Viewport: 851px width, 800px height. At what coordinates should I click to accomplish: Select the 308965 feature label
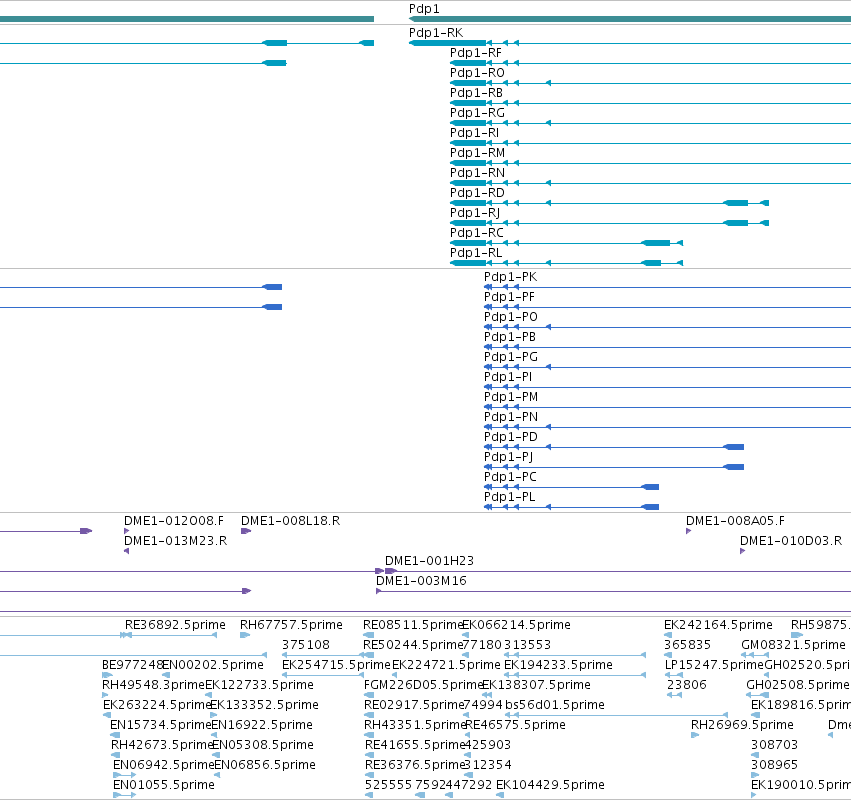[774, 765]
